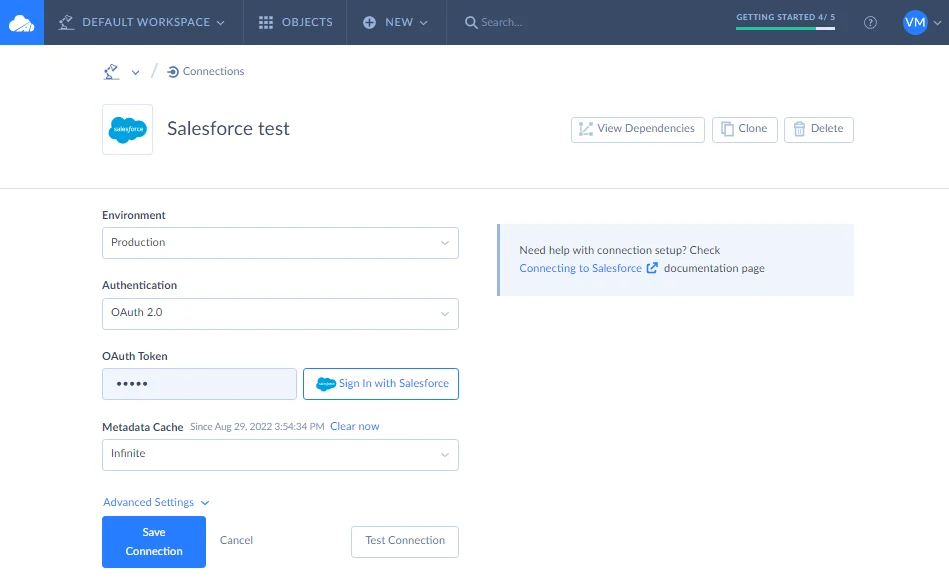The height and width of the screenshot is (584, 949).
Task: Open the Metadata Cache dropdown showing Infinite
Action: tap(280, 454)
